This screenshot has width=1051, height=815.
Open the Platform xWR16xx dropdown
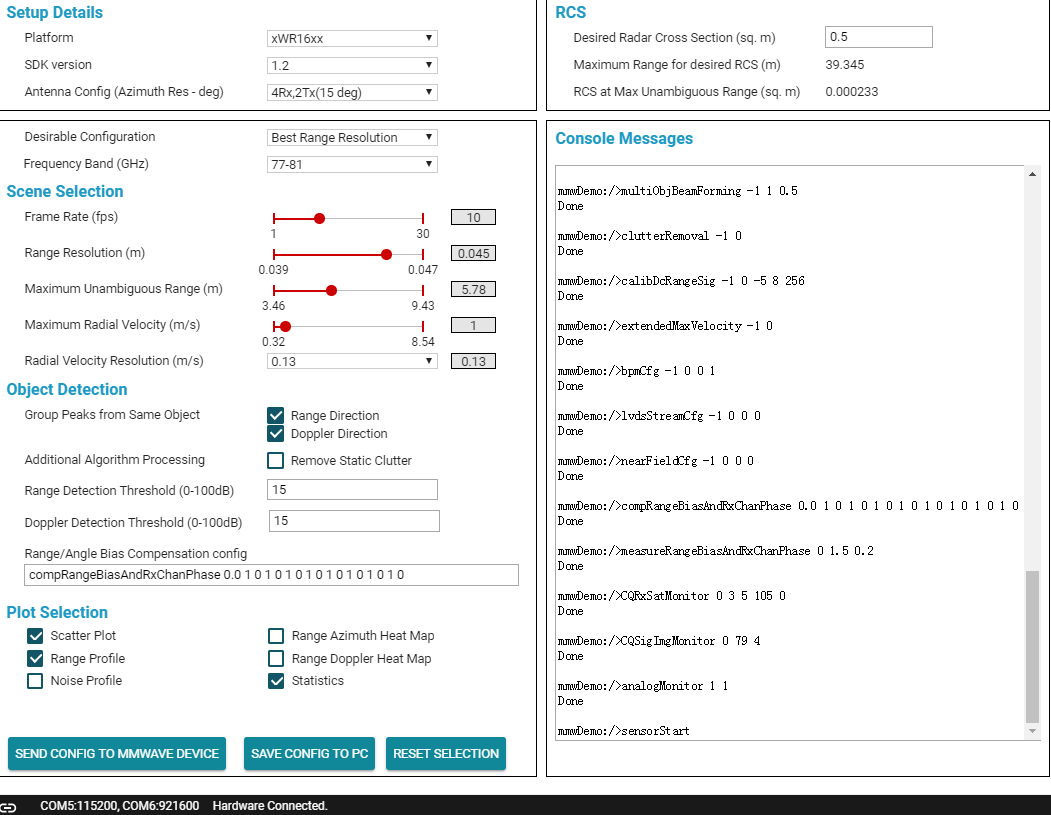(352, 38)
